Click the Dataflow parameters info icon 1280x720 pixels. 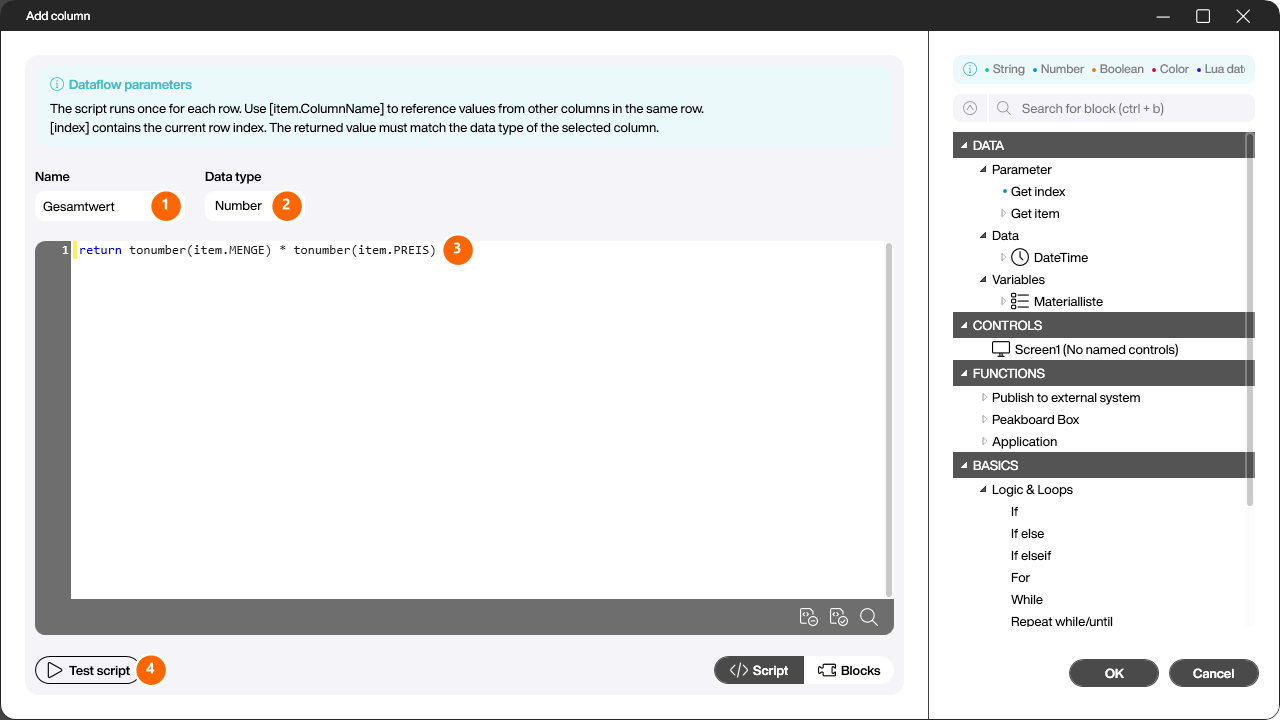point(57,85)
